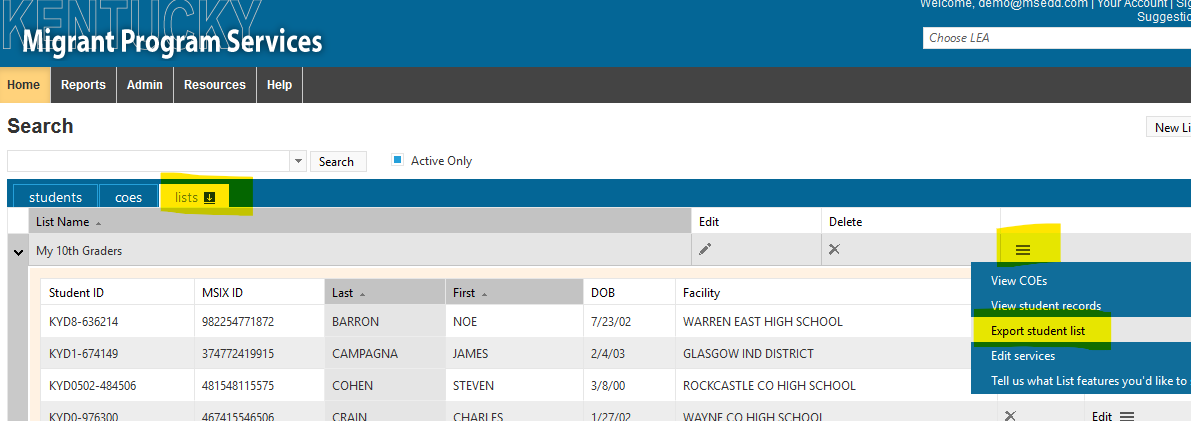Choose View COEs from the popup menu

[x=1018, y=281]
